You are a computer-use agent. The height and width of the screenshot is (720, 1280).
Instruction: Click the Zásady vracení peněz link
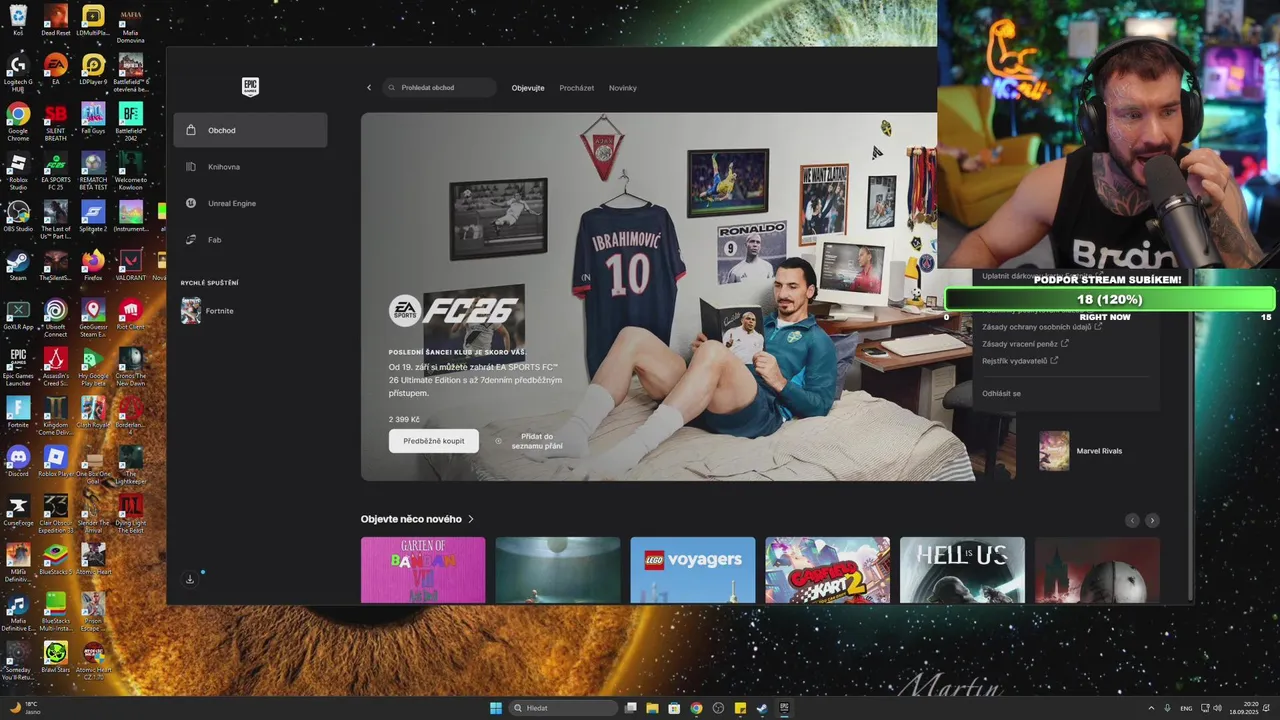(1025, 344)
